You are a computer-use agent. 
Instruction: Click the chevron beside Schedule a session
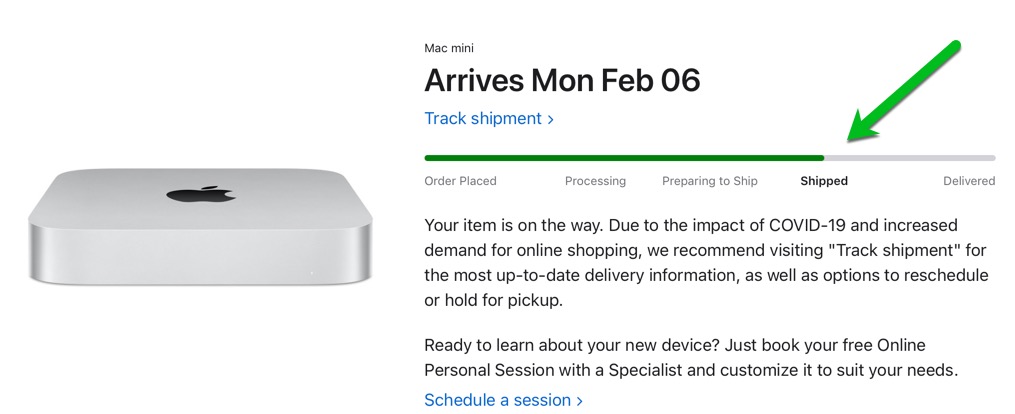(579, 401)
